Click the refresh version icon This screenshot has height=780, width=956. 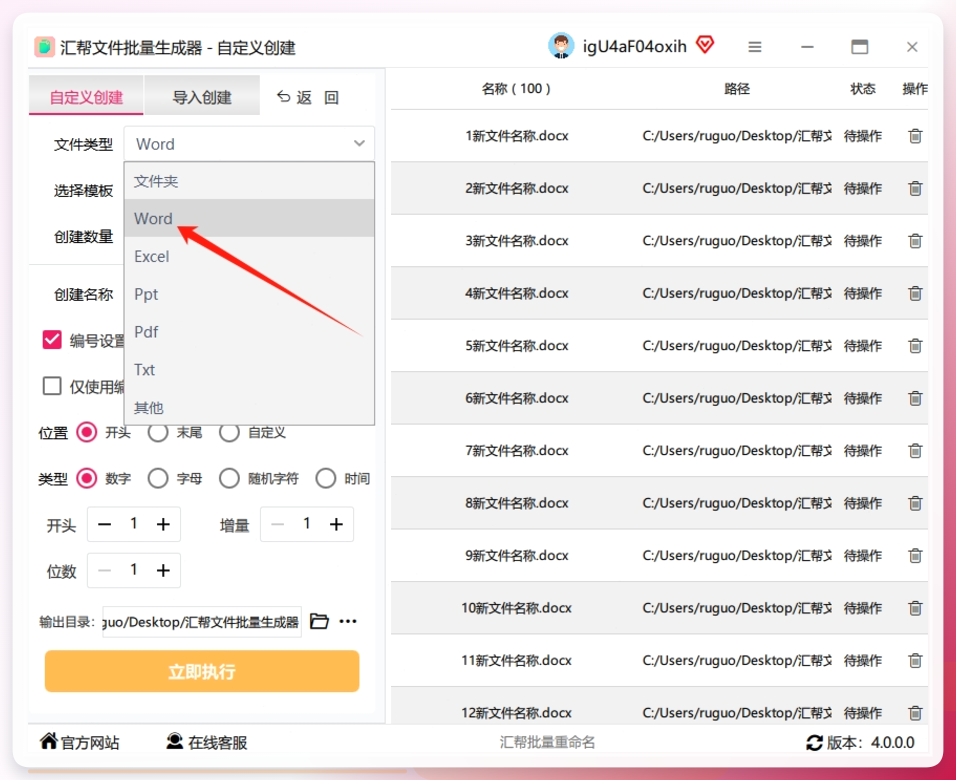(814, 743)
